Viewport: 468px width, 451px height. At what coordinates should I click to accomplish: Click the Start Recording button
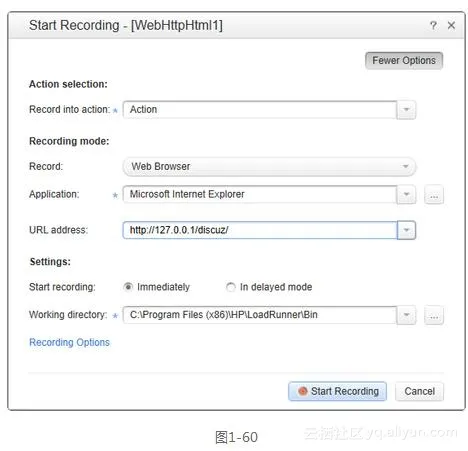(x=337, y=391)
